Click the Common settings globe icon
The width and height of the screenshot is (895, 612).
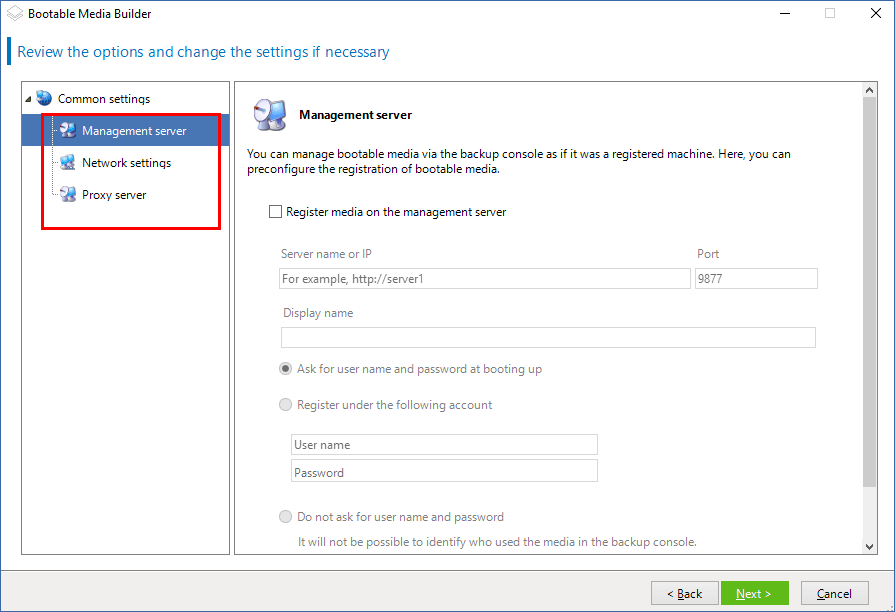[x=44, y=99]
